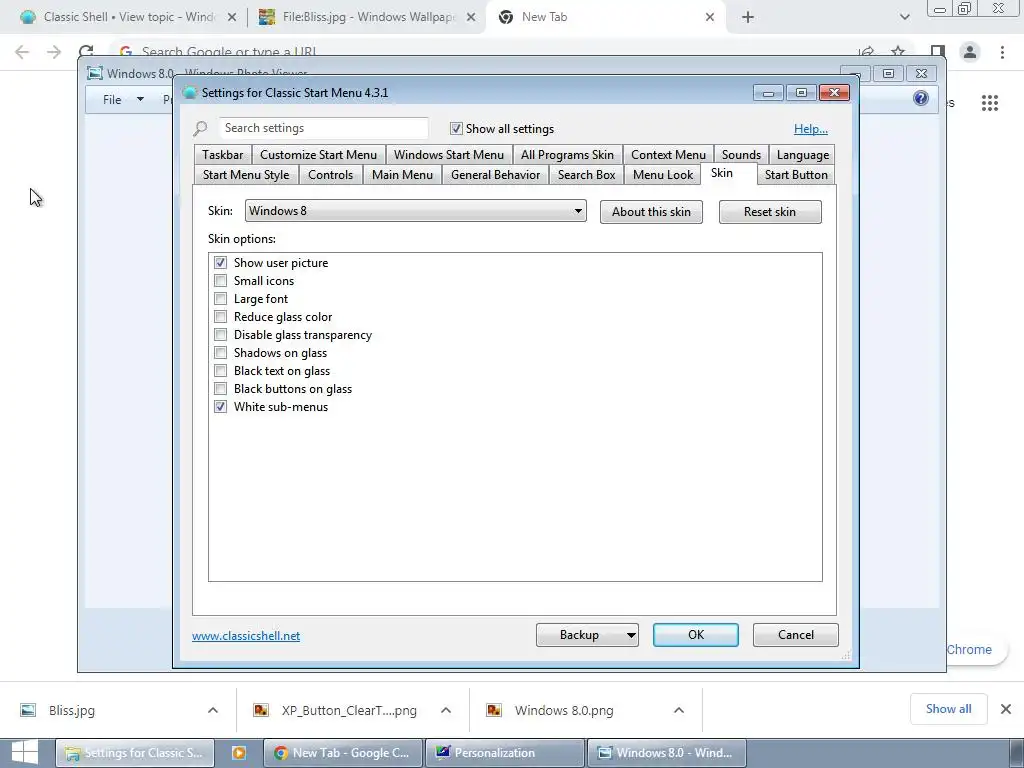The height and width of the screenshot is (768, 1024).
Task: Close the File:Bliss.jpg tab
Action: pos(471,17)
